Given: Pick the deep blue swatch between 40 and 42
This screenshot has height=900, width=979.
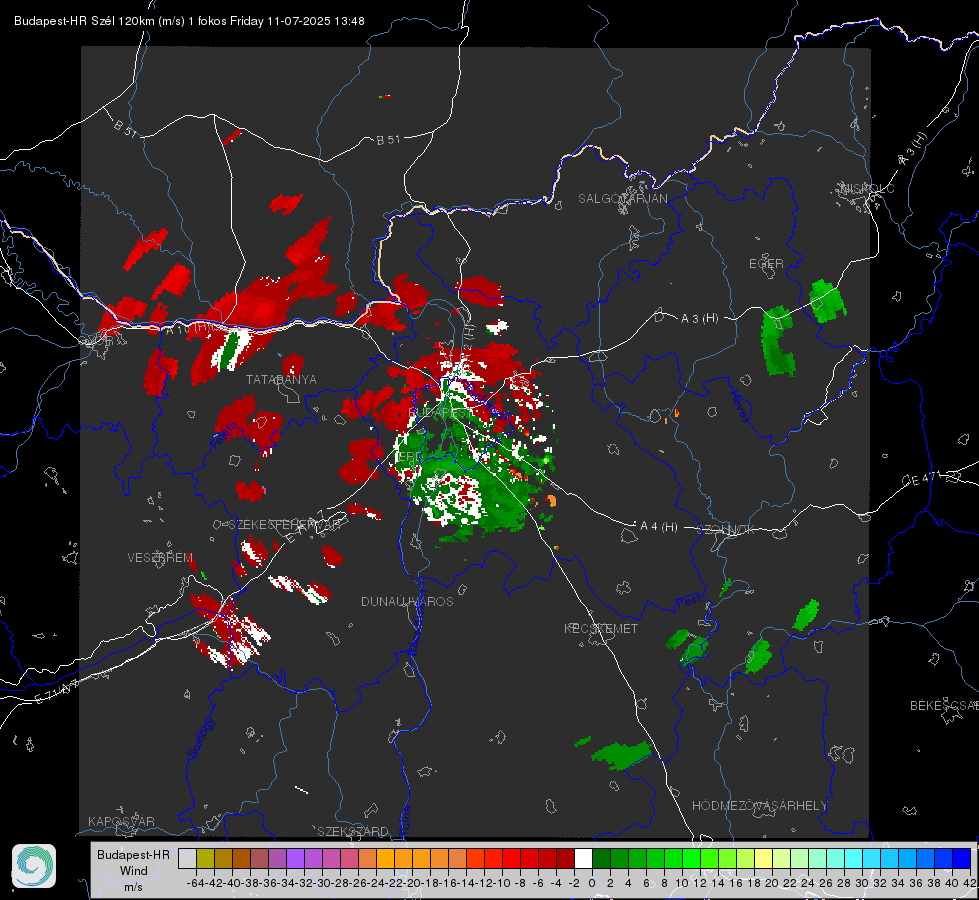Looking at the screenshot, I should point(962,859).
